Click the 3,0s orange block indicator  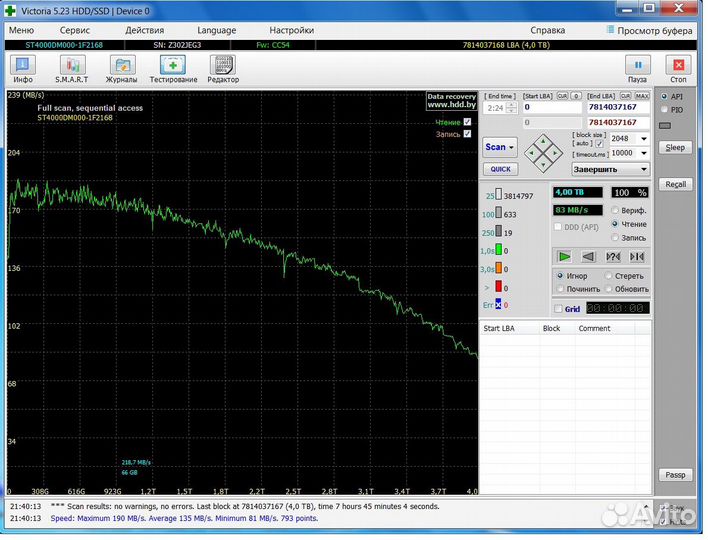pyautogui.click(x=498, y=268)
